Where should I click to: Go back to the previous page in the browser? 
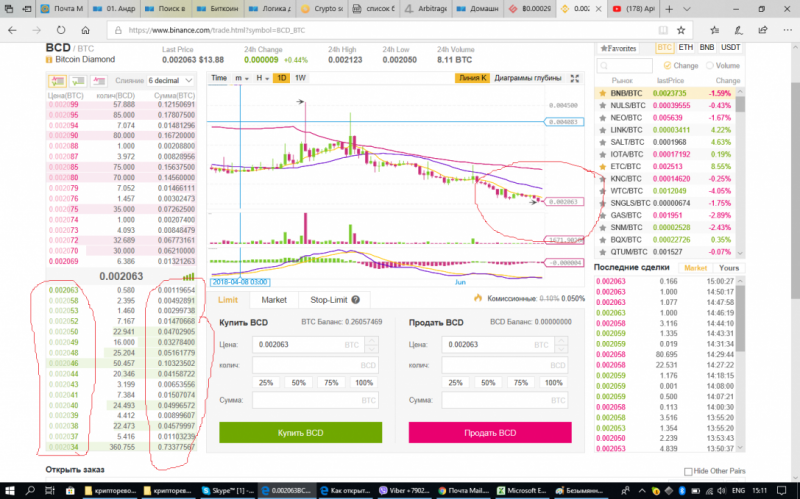click(12, 30)
